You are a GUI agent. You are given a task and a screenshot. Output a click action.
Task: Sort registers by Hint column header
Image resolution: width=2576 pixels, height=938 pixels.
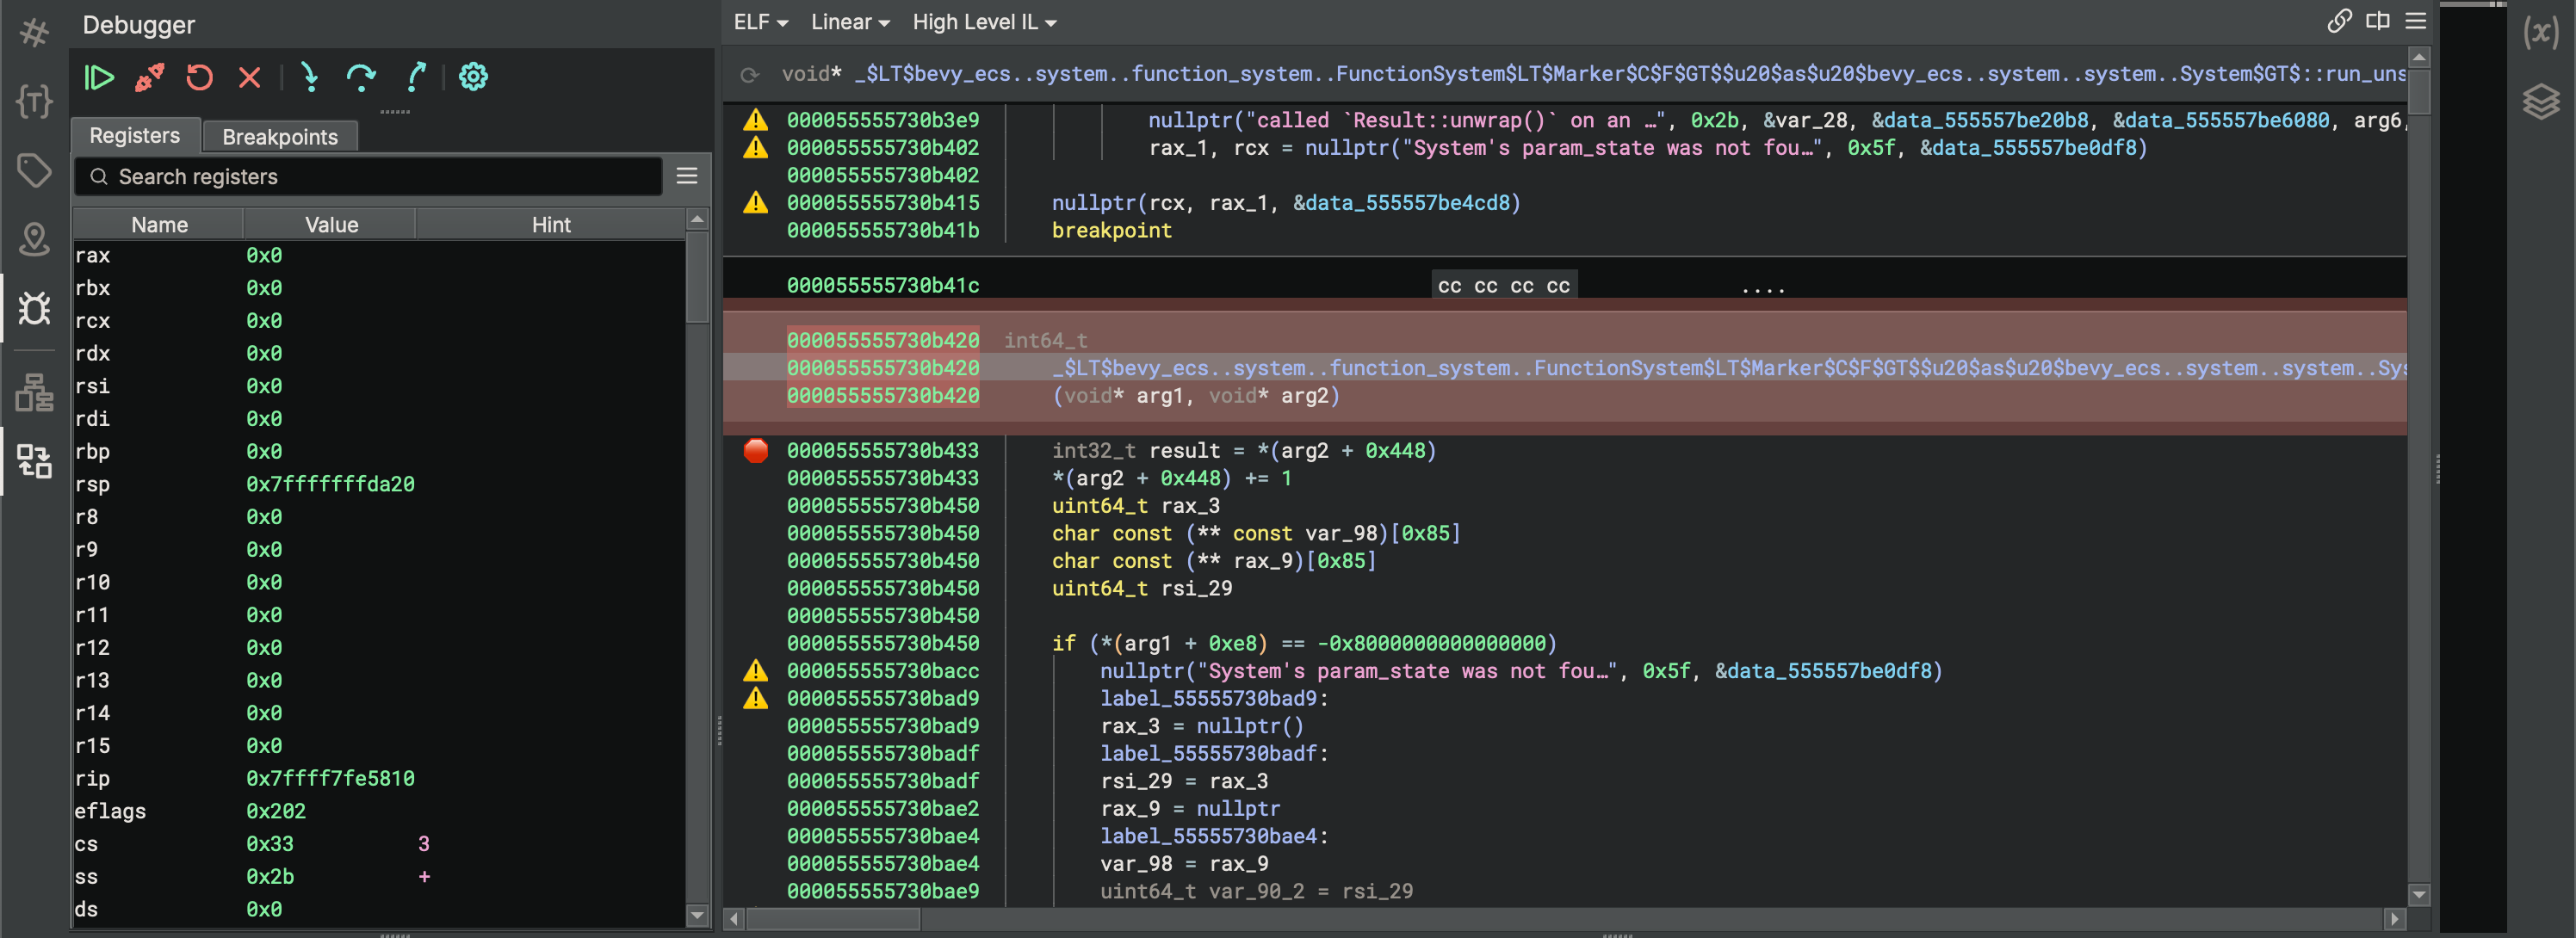[551, 225]
